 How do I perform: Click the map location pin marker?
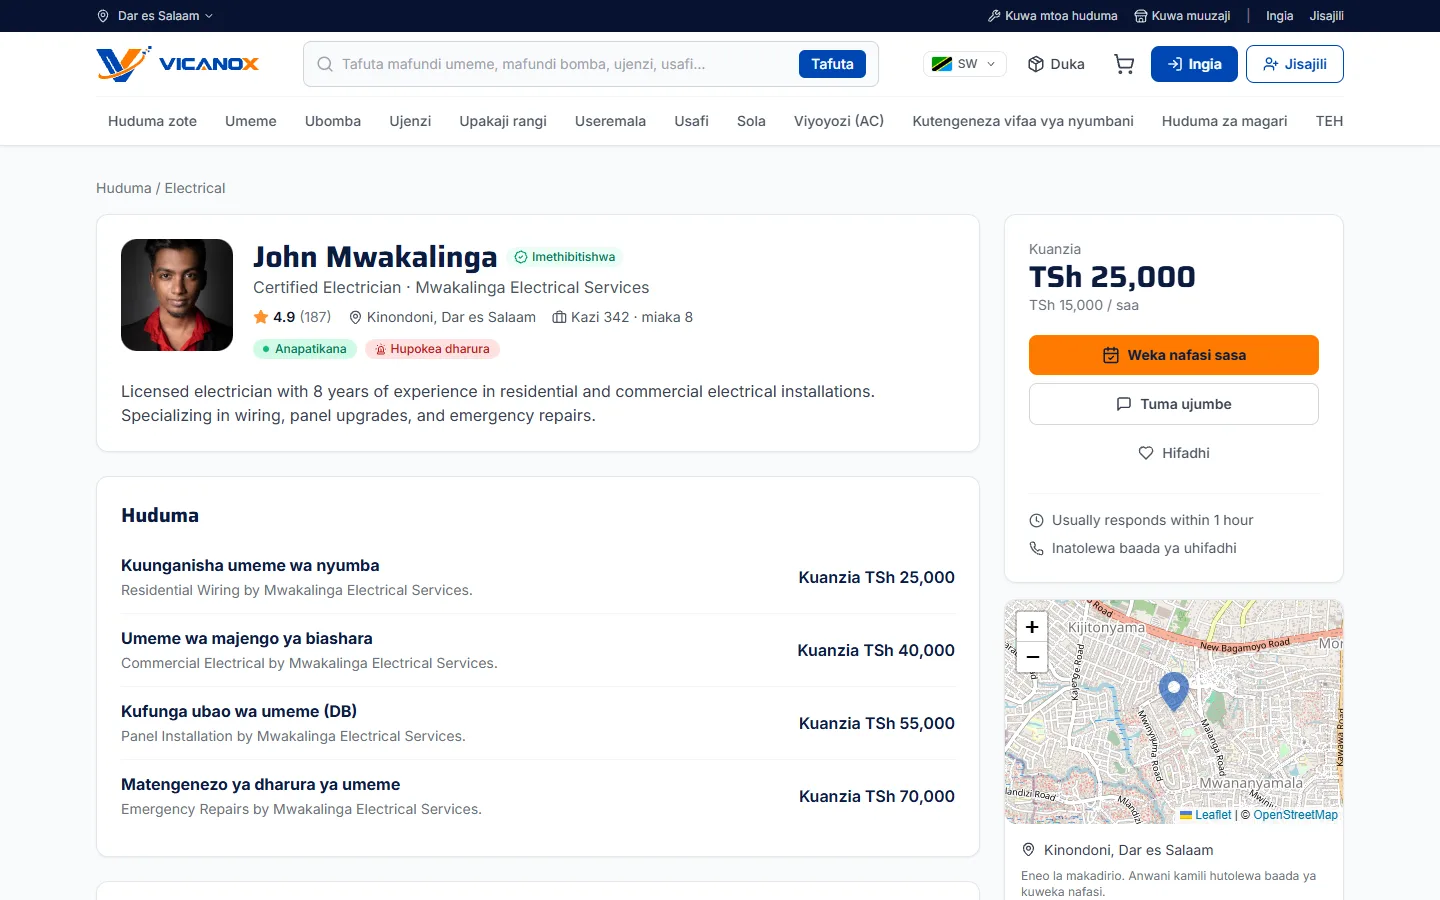(1173, 690)
